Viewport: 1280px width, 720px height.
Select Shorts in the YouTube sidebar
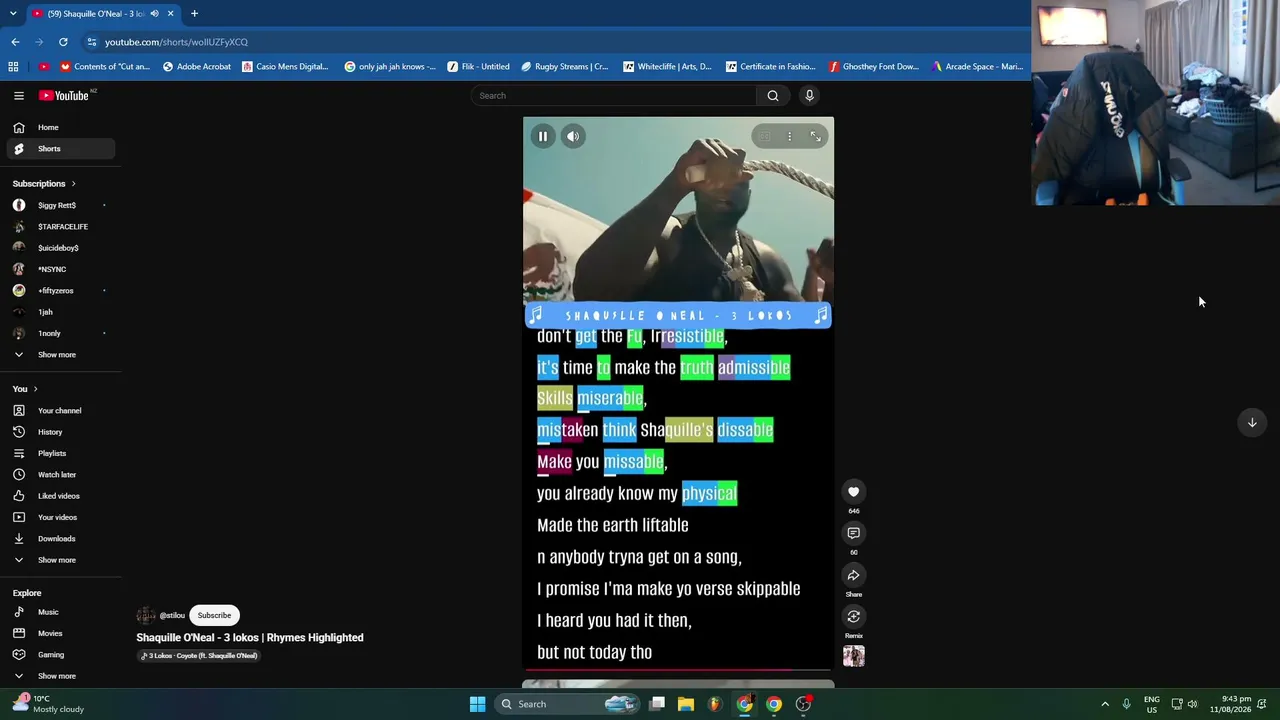point(61,148)
